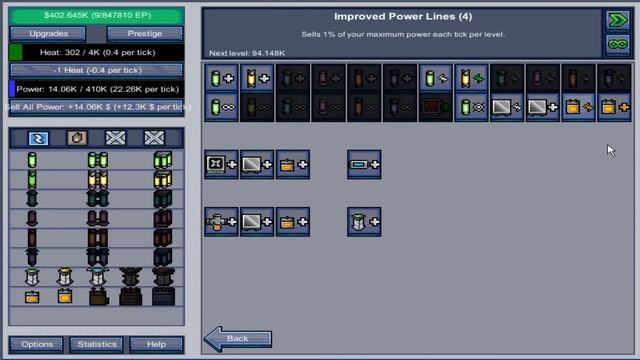Select locked yellow cell infinity upgrade

257,107
